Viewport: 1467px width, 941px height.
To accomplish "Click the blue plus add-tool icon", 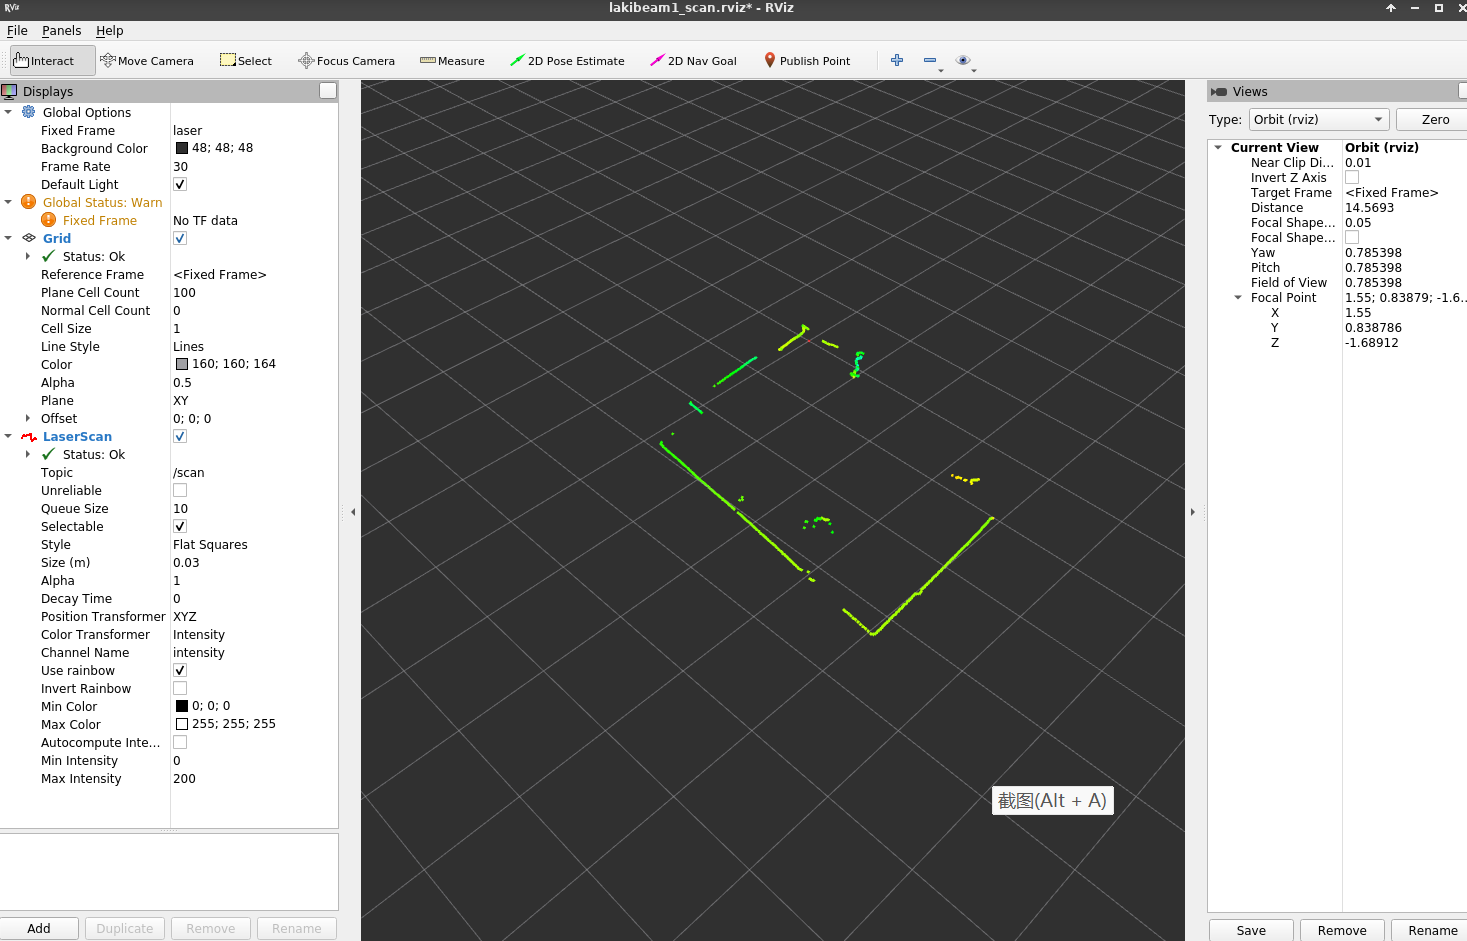I will pos(897,61).
